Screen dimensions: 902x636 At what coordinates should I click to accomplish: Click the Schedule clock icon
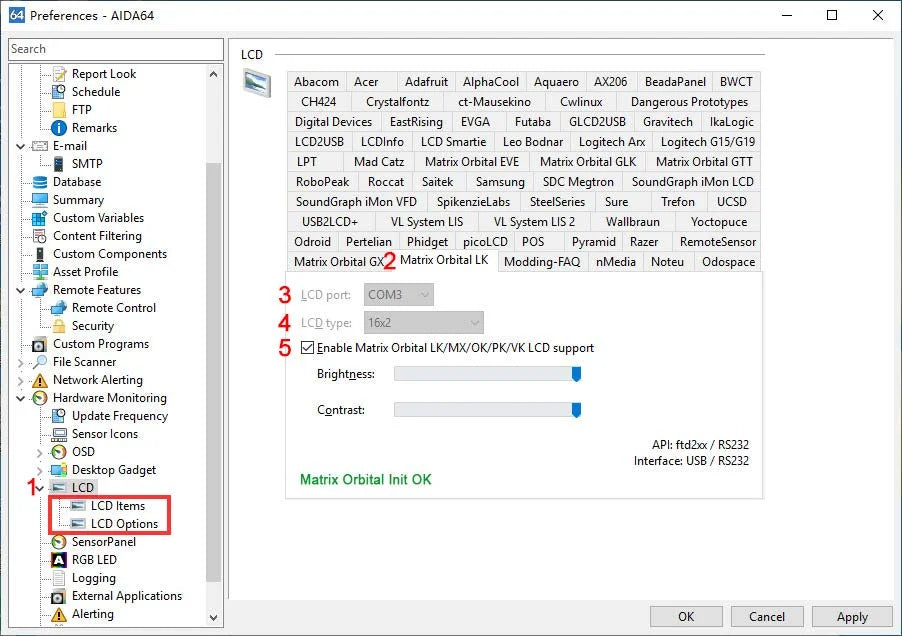pyautogui.click(x=59, y=91)
